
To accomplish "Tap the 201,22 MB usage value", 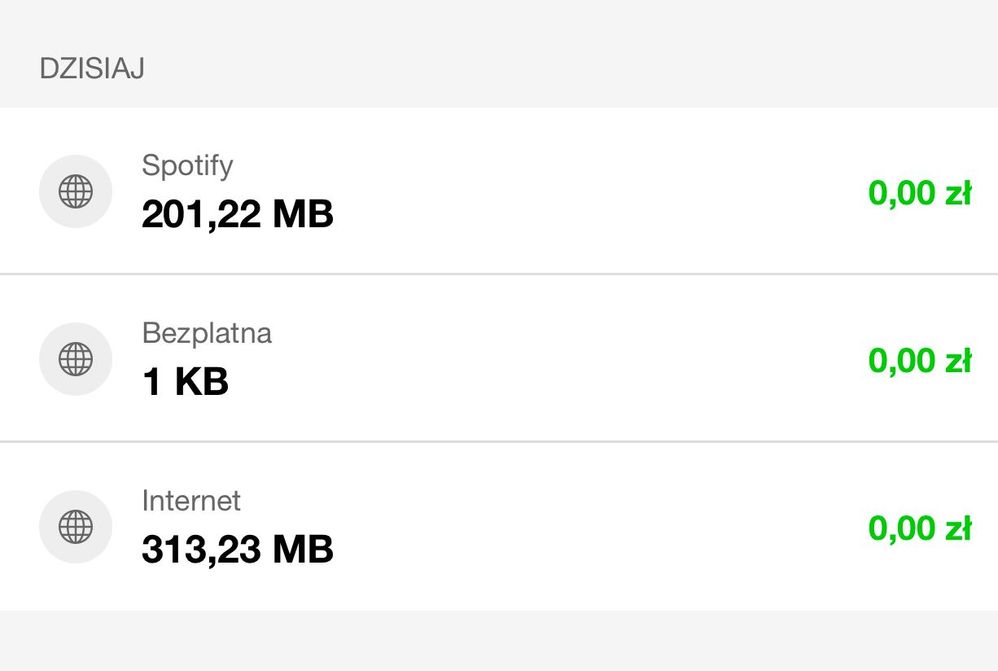I will coord(237,214).
